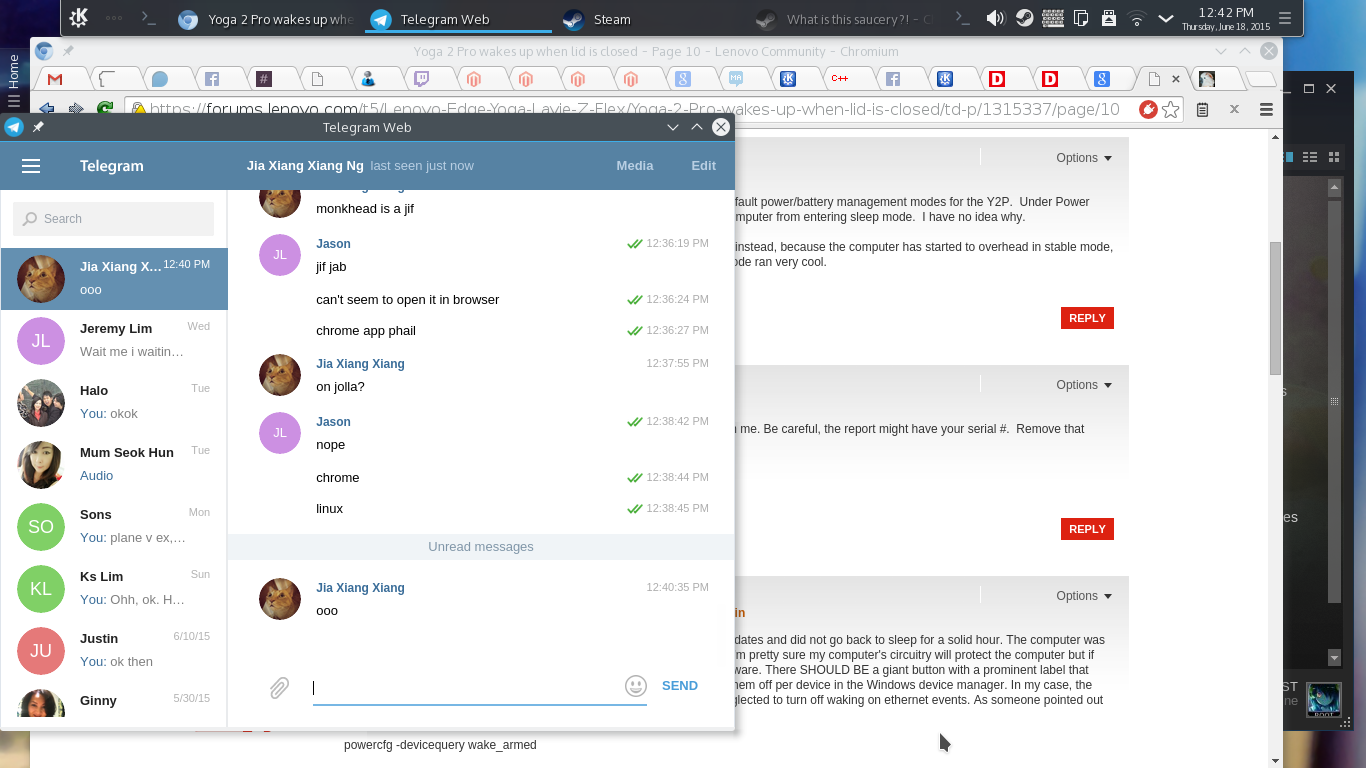Bookmark the page with the star icon

[x=1170, y=110]
